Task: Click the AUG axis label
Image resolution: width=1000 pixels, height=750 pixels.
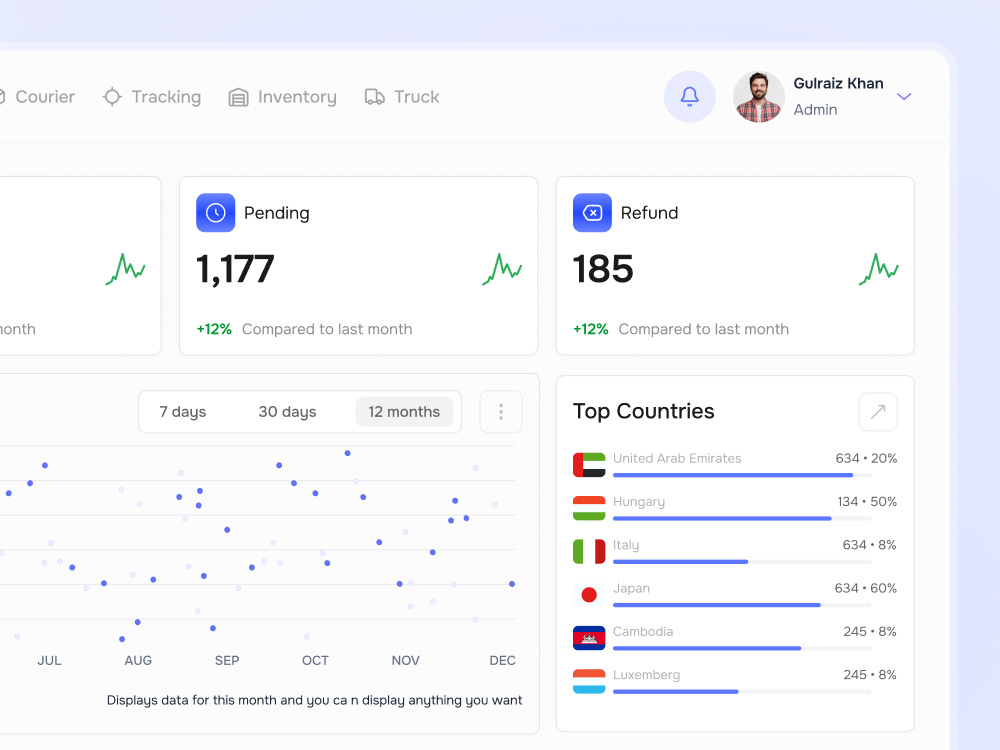Action: (x=138, y=661)
